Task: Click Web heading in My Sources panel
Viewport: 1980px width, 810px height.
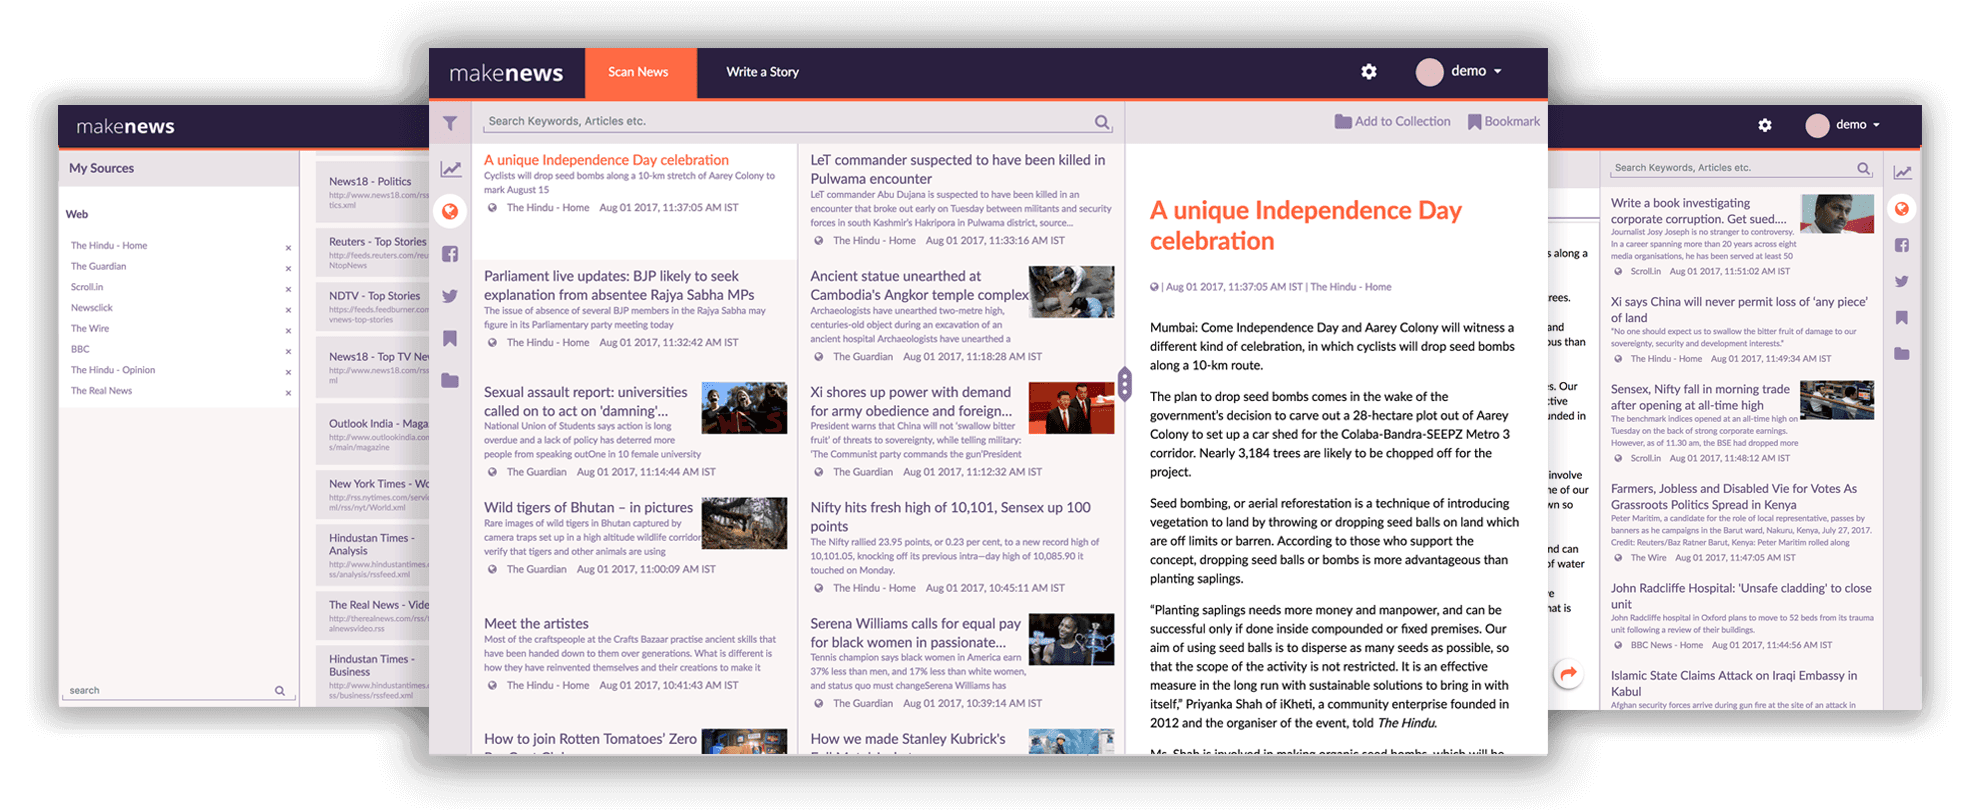Action: pos(77,214)
